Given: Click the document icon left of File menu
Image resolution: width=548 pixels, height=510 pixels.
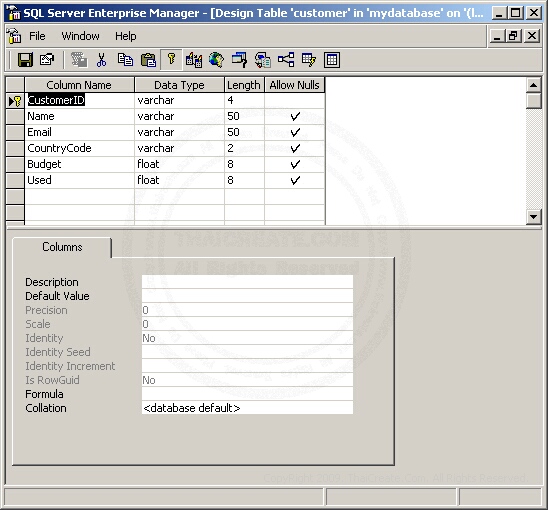Looking at the screenshot, I should point(14,36).
